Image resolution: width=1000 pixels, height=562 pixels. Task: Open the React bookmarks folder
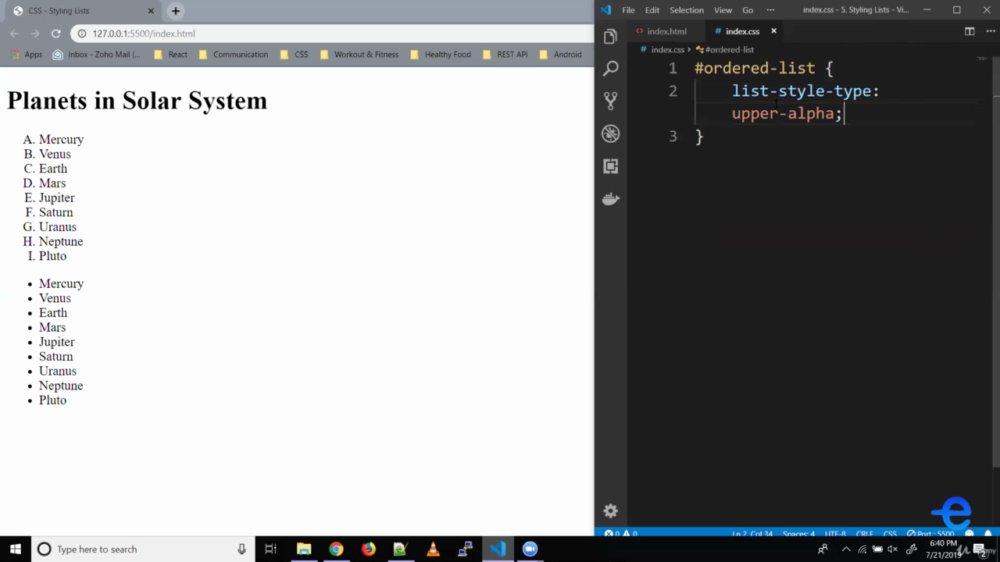click(171, 55)
